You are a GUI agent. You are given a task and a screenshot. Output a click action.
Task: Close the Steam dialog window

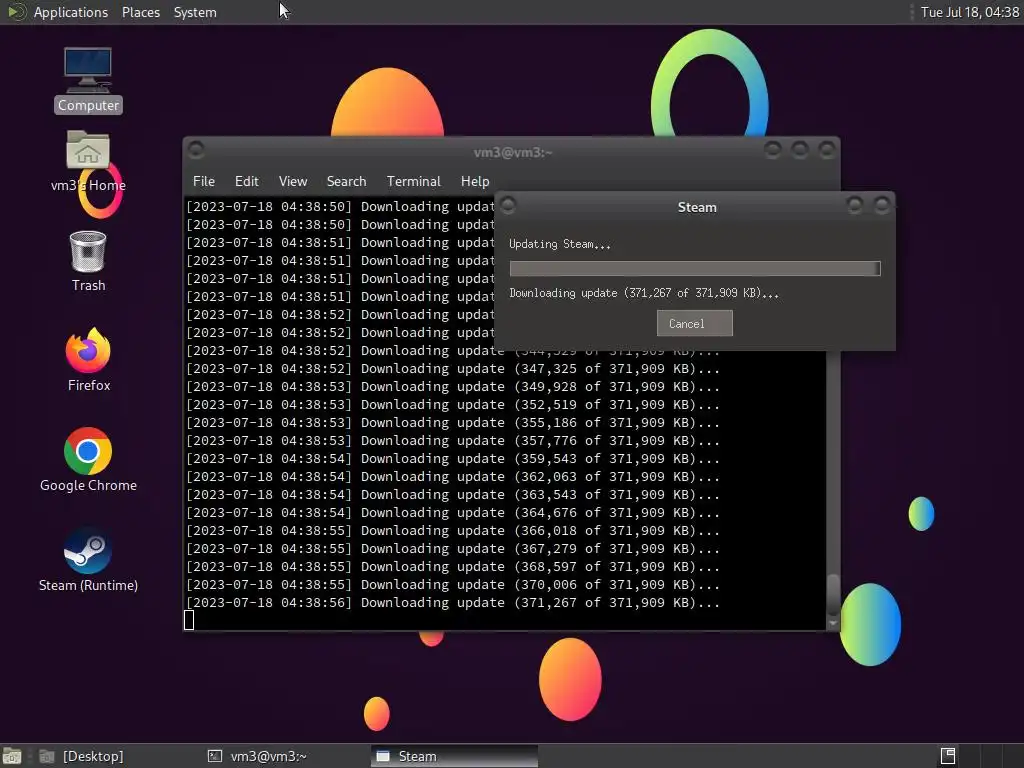[882, 206]
